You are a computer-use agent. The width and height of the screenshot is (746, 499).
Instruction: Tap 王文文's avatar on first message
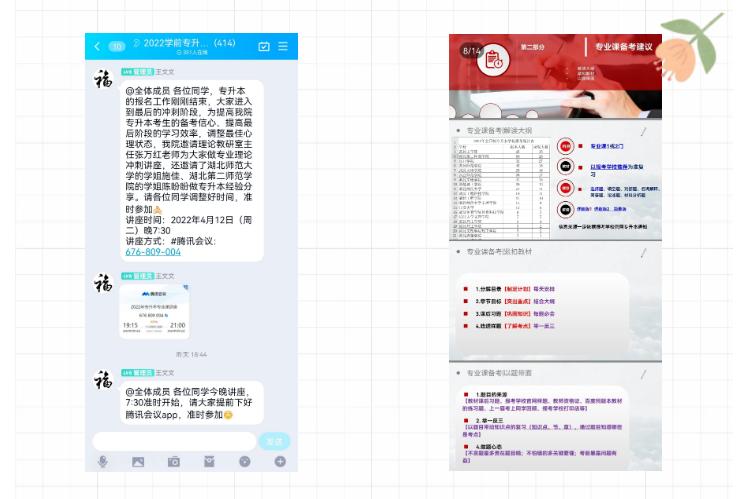point(103,78)
